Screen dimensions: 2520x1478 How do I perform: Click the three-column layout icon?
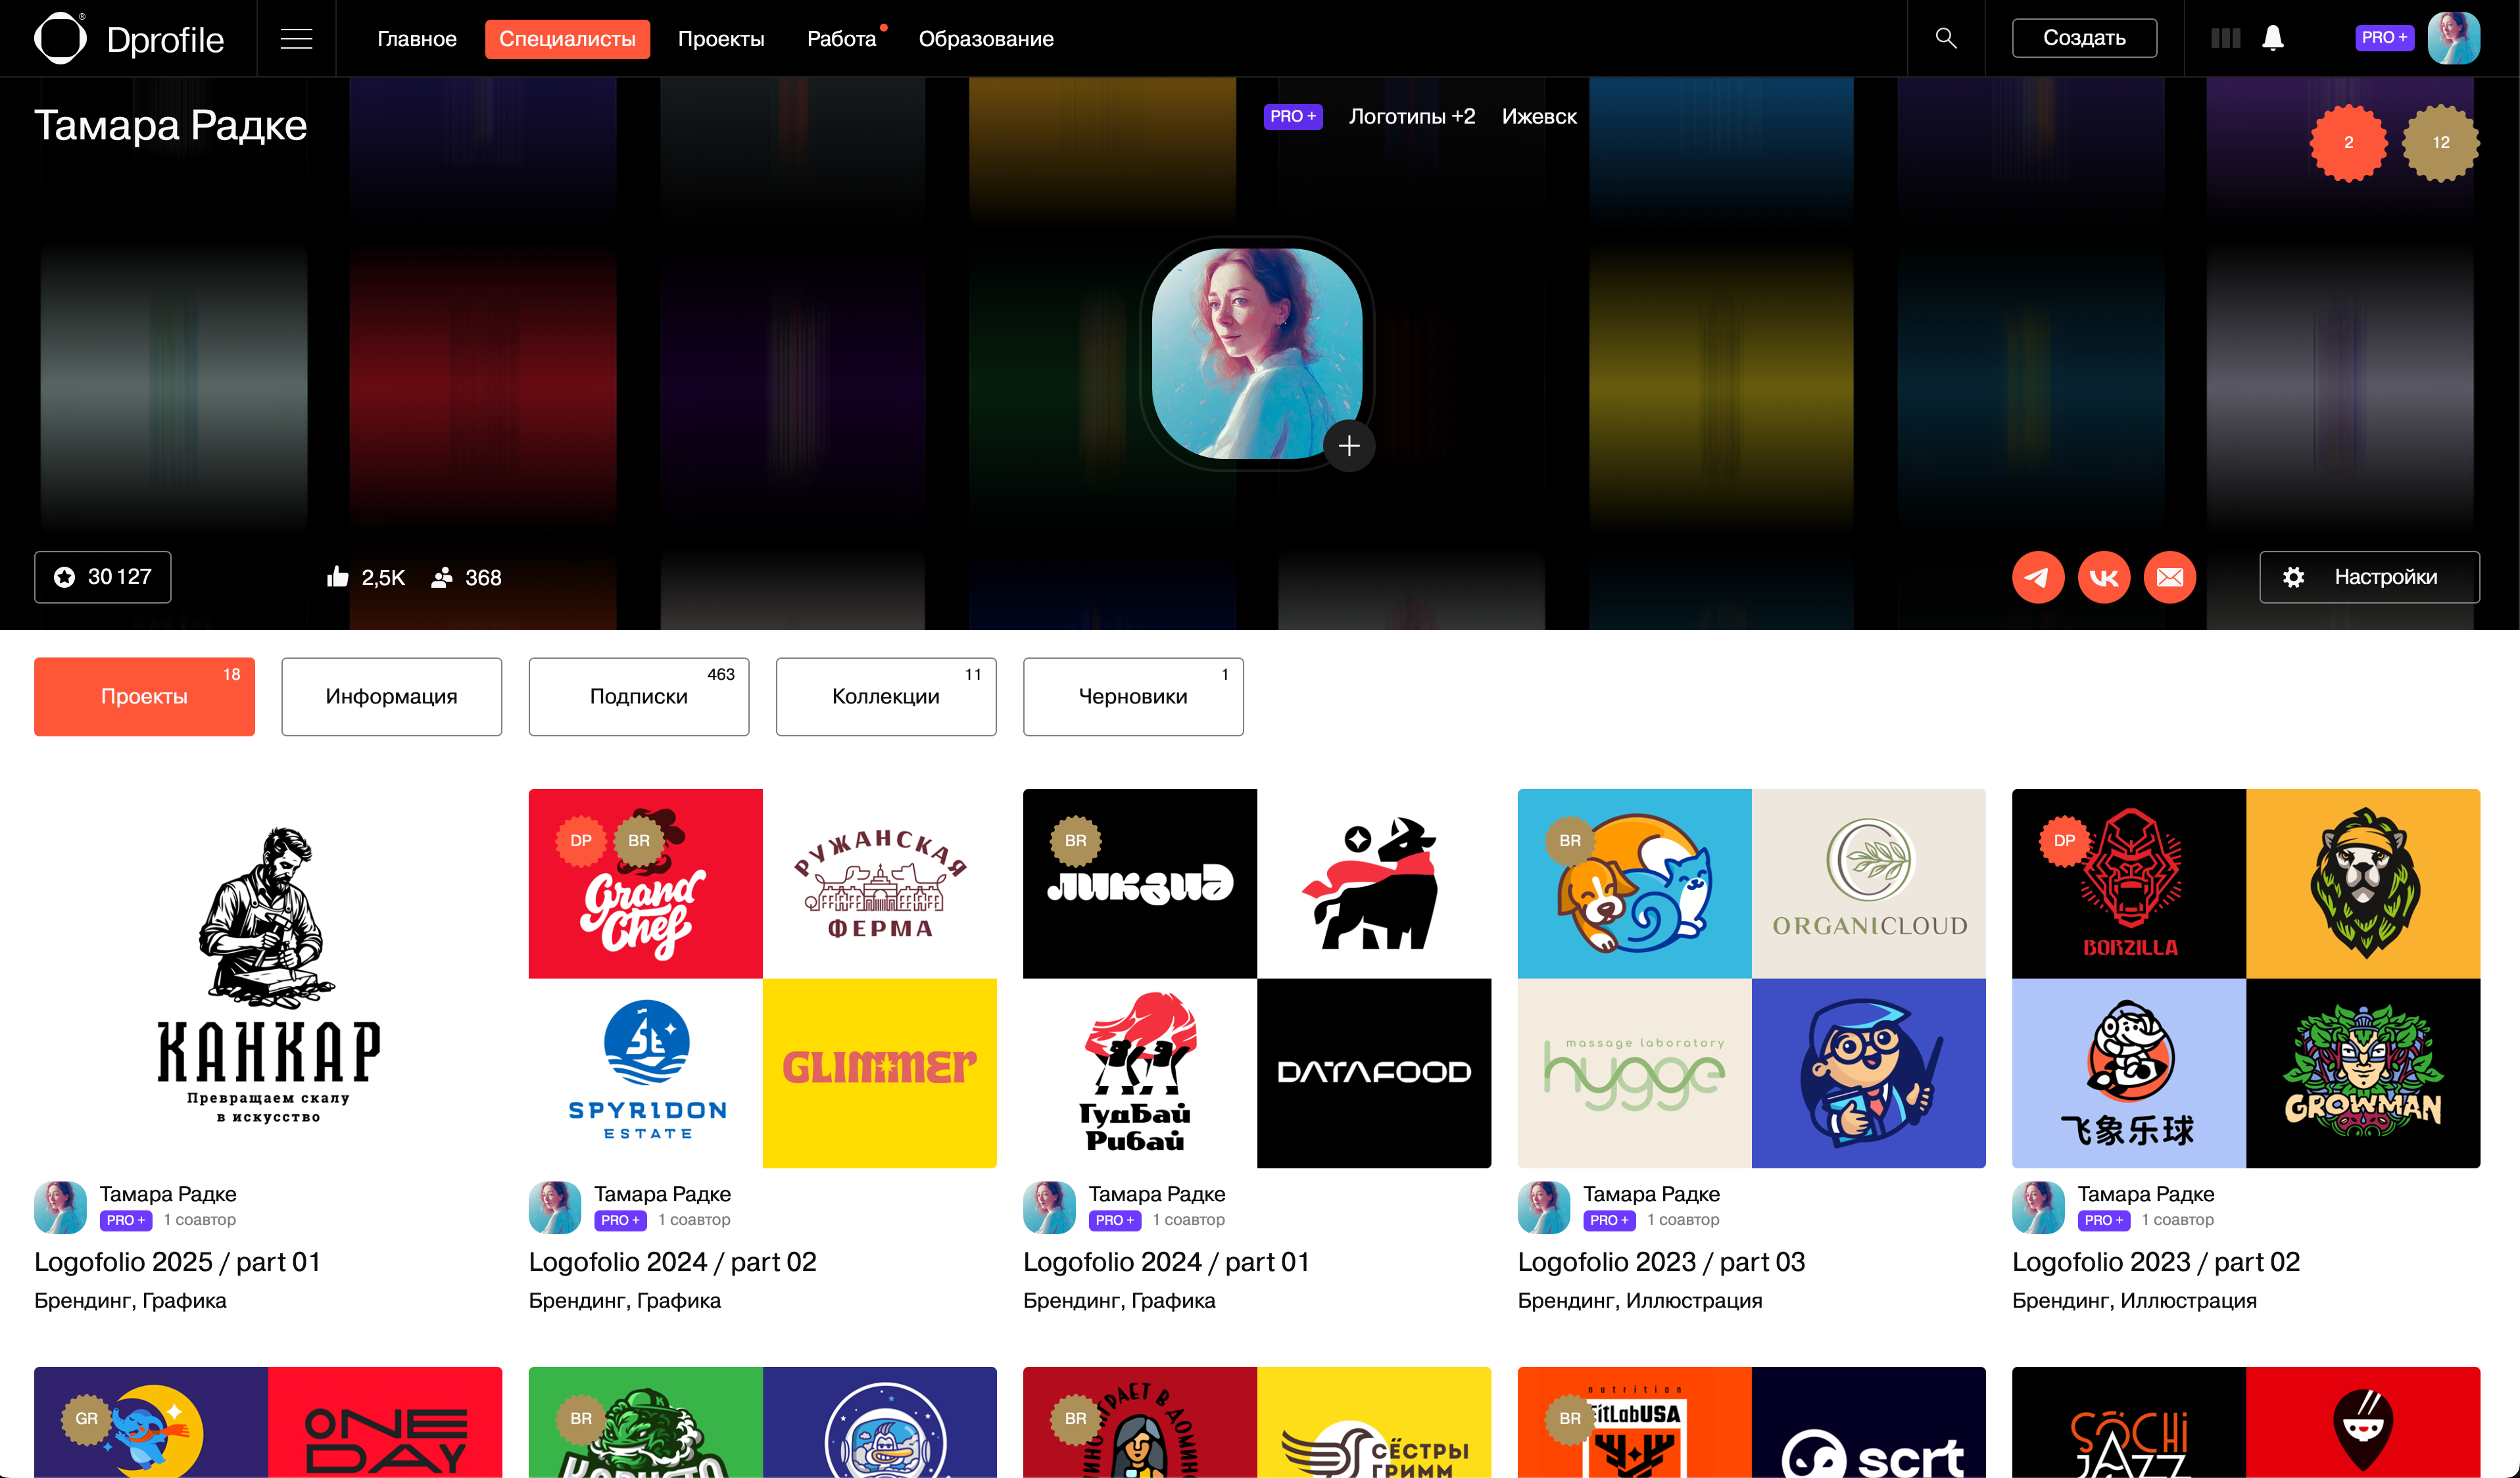coord(2225,38)
